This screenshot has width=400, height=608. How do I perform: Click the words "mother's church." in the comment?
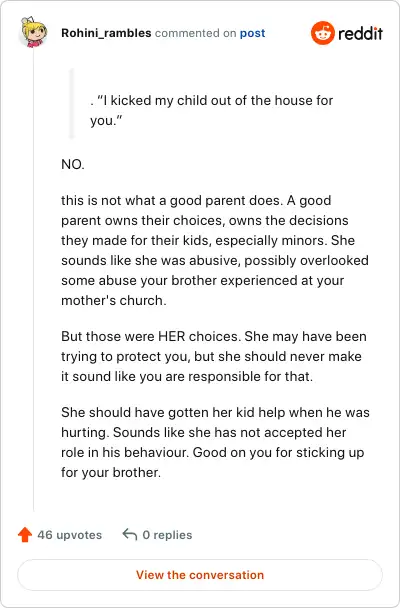pos(114,301)
